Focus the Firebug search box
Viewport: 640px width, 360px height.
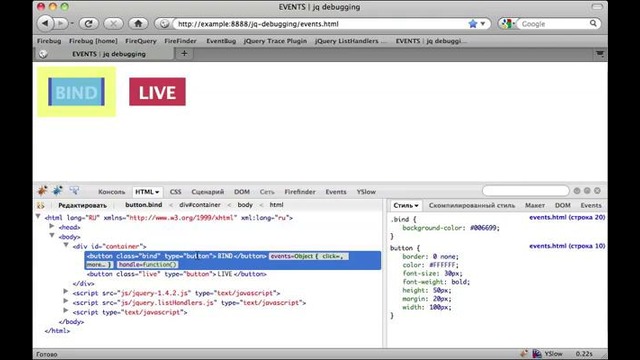coord(526,191)
